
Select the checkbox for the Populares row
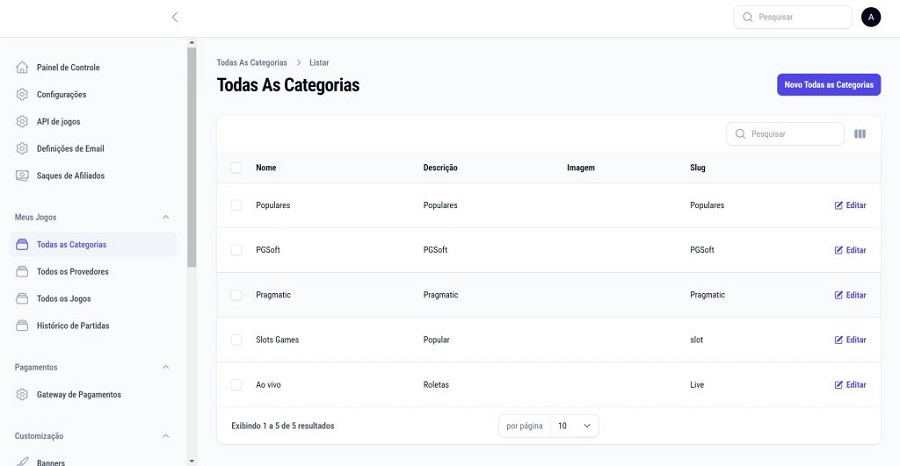[x=236, y=205]
